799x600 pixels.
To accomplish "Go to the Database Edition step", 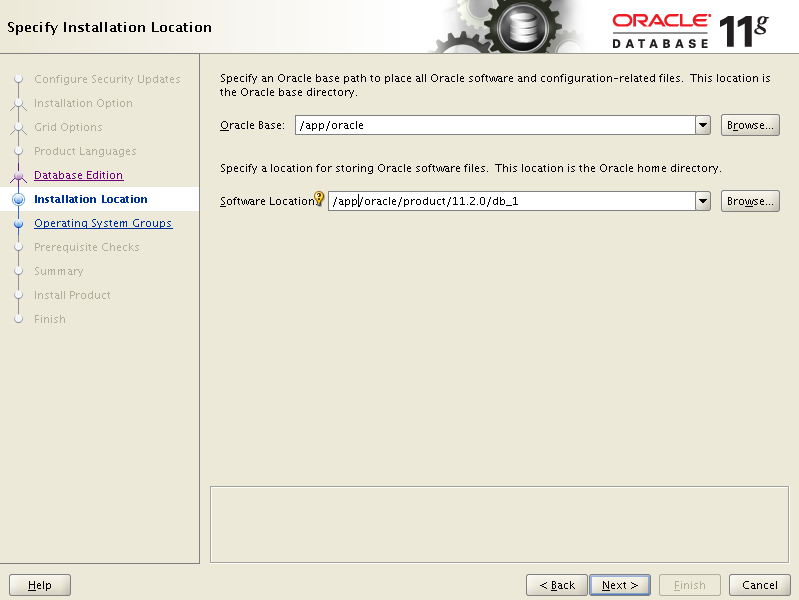I will pos(78,175).
